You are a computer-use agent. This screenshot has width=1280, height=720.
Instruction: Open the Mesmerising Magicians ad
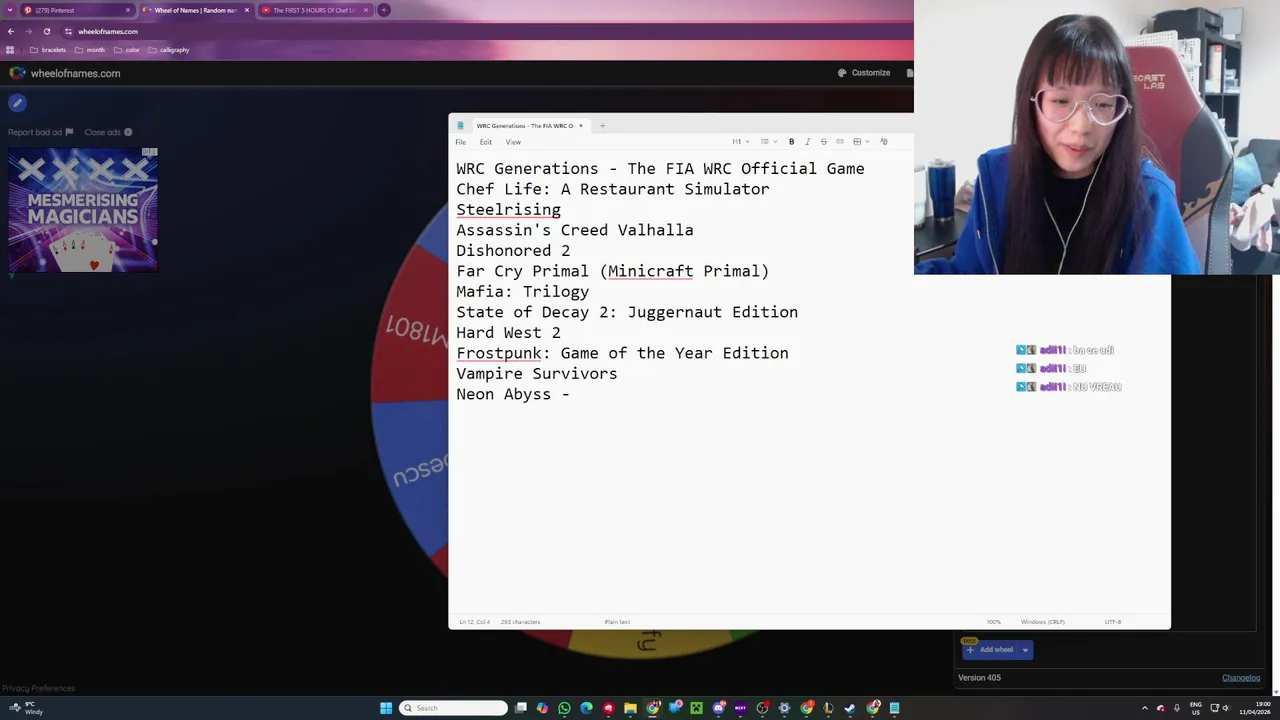(83, 210)
